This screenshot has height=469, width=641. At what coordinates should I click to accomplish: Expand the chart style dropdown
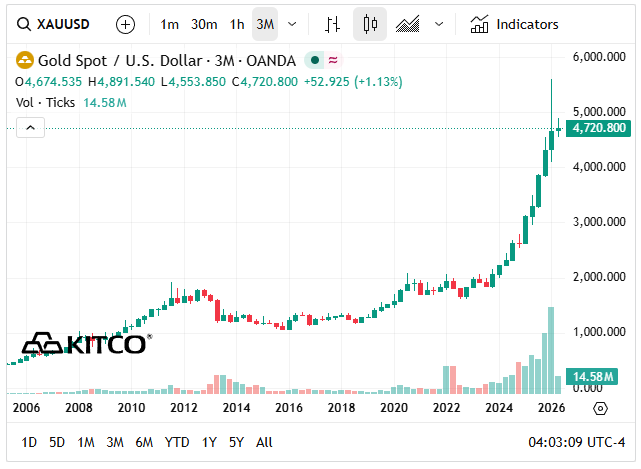click(x=439, y=25)
